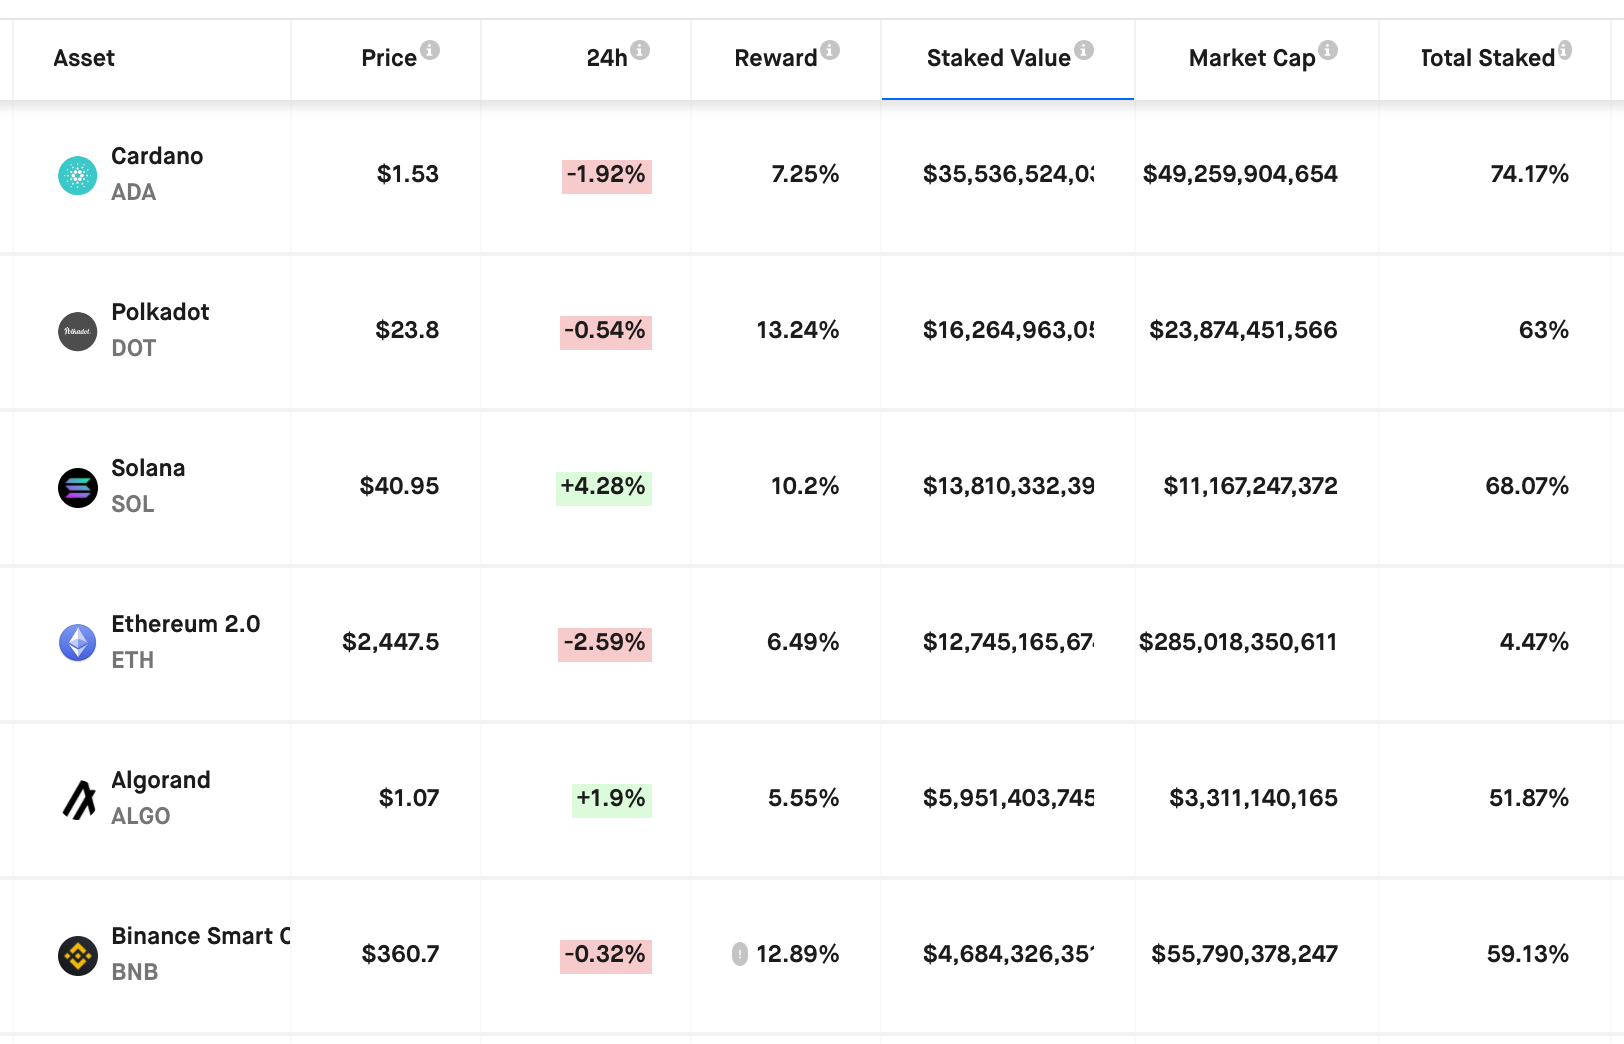The width and height of the screenshot is (1624, 1044).
Task: Click the Algorand ALGO logo icon
Action: (x=78, y=799)
